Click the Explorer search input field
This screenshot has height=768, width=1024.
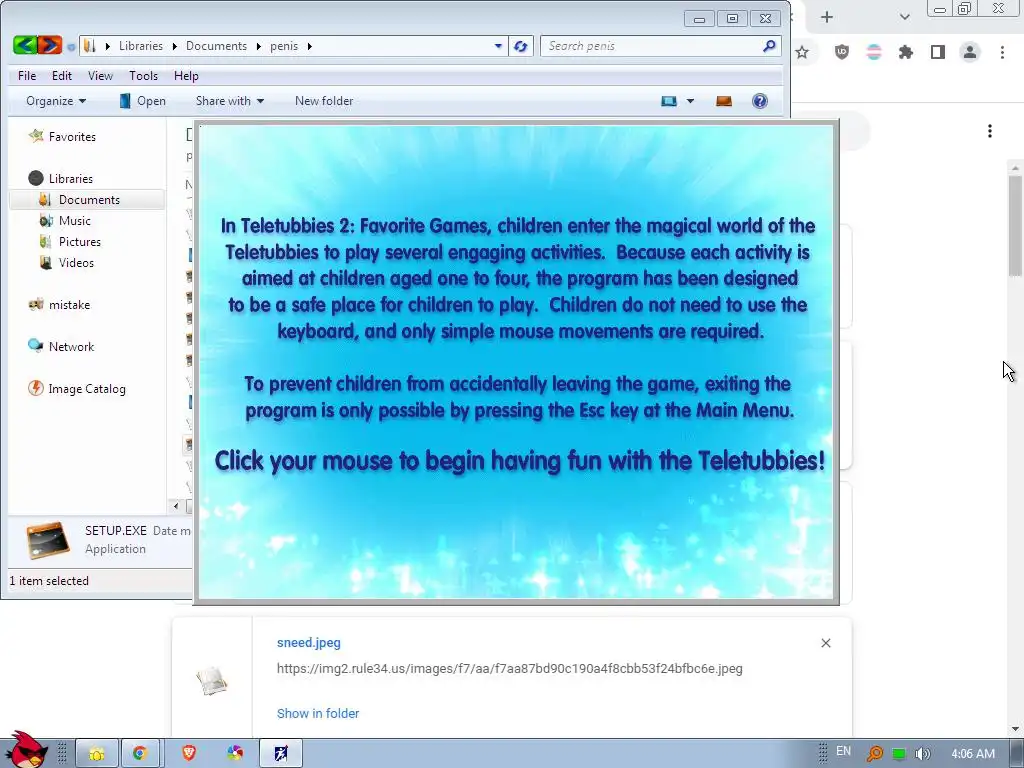[653, 46]
